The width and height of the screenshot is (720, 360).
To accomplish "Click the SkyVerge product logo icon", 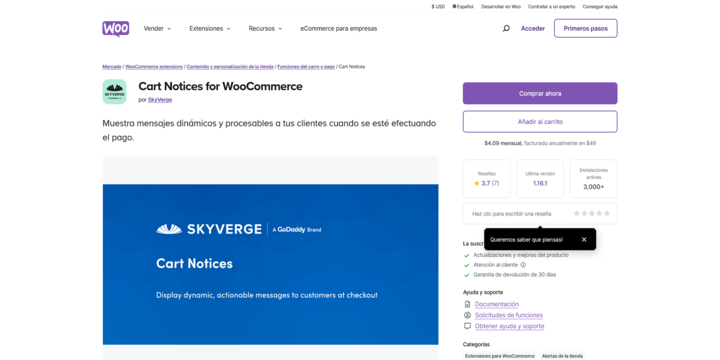I will tap(114, 91).
